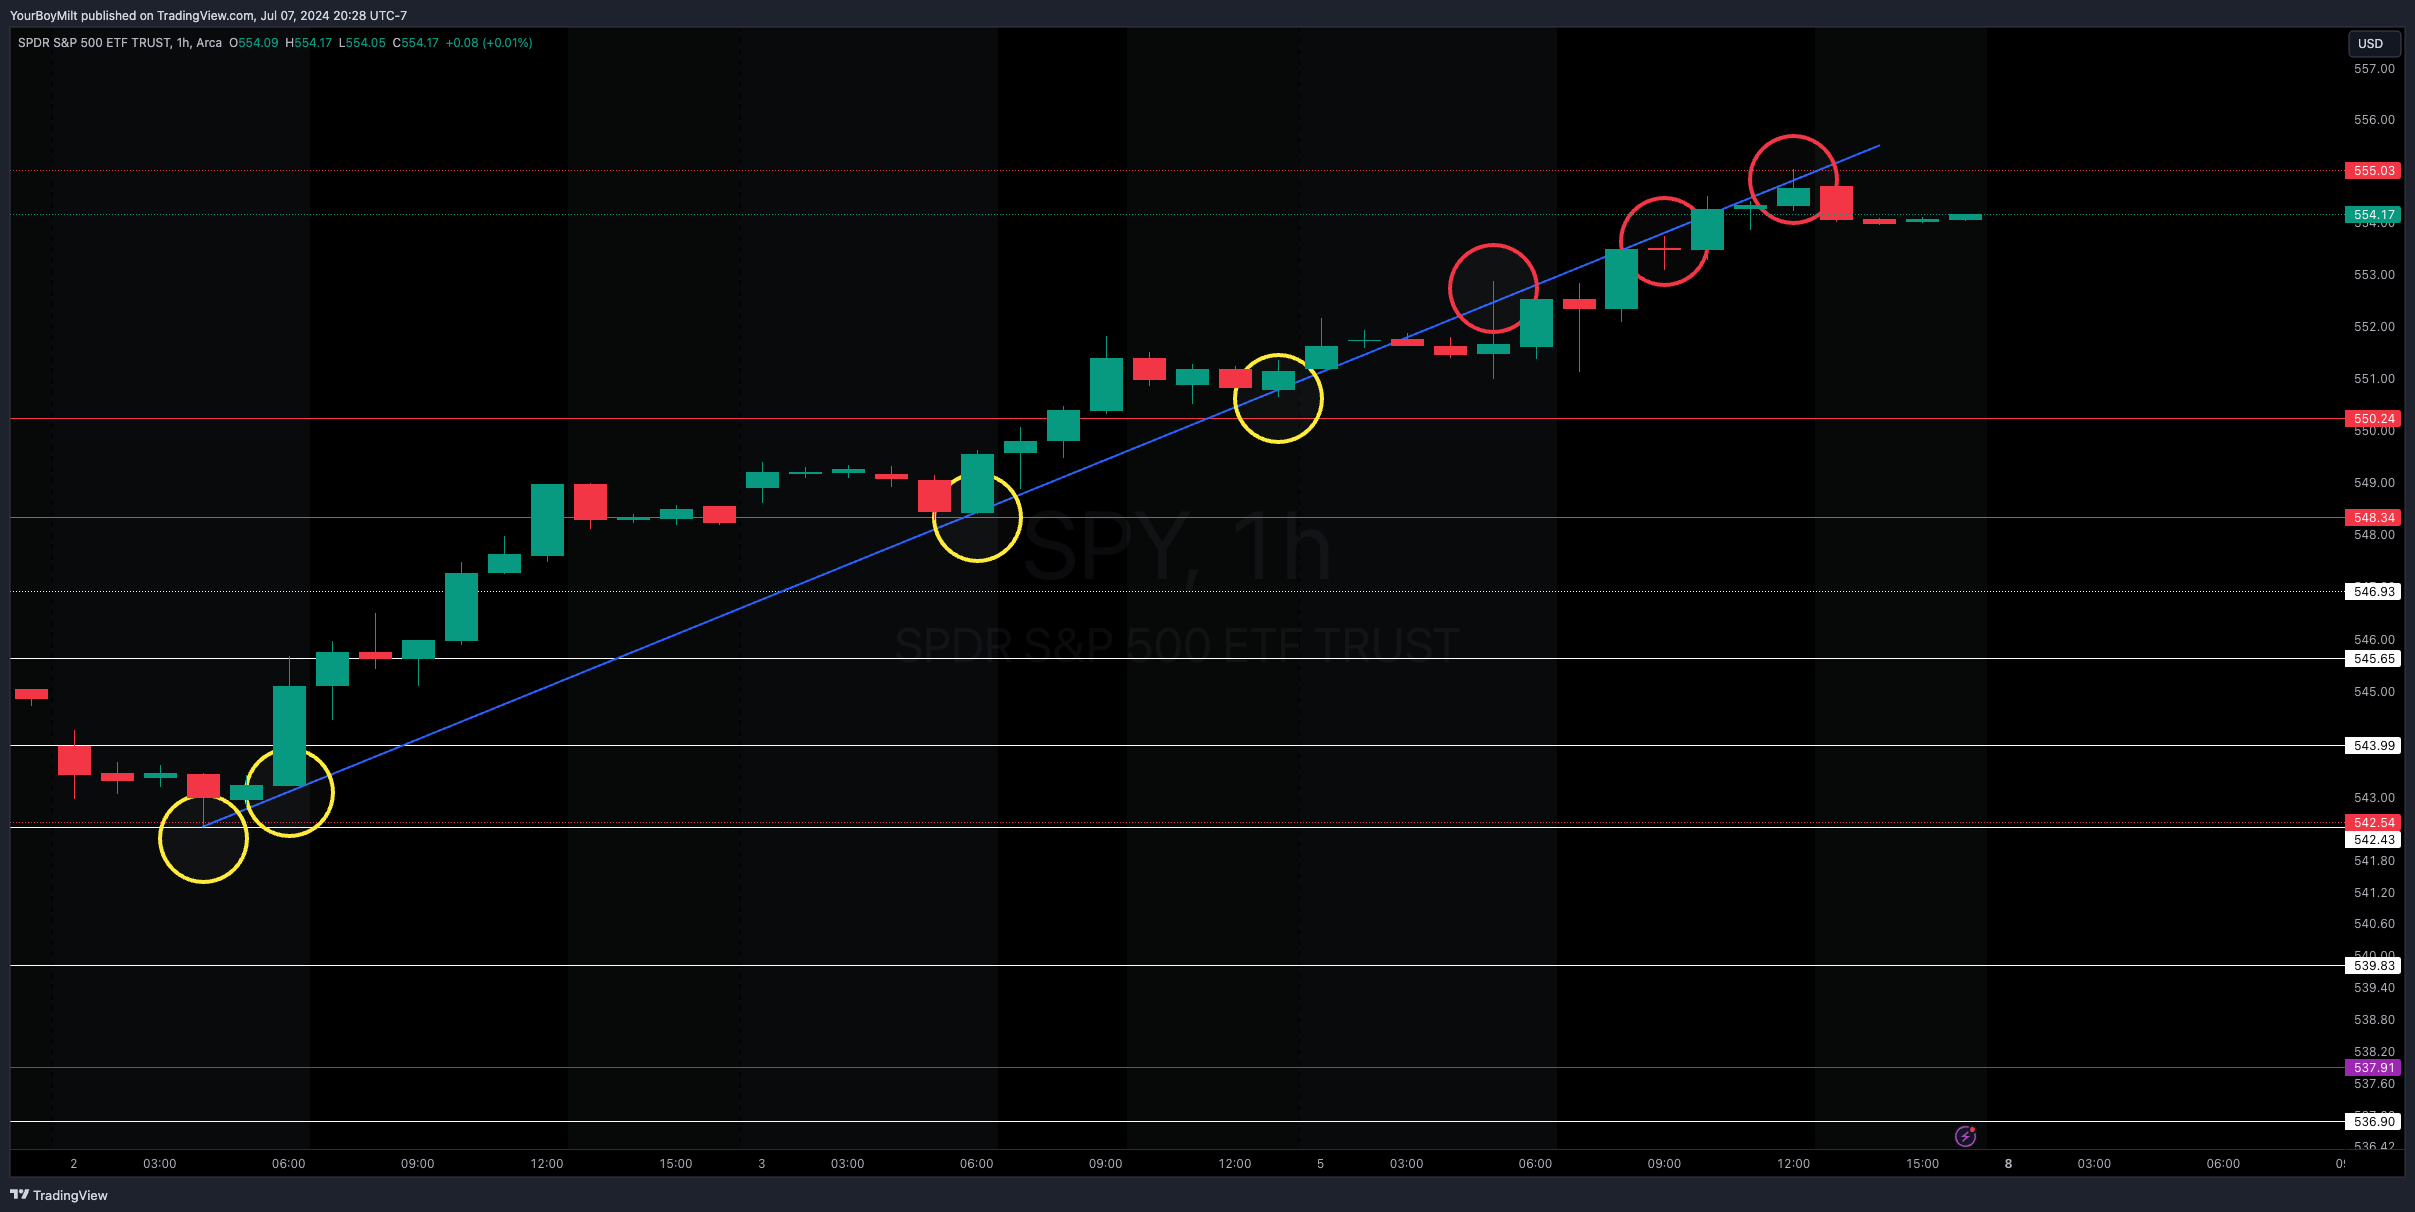Click the TradingView.com published-by header text
Screen dimensions: 2415x1212
208,15
